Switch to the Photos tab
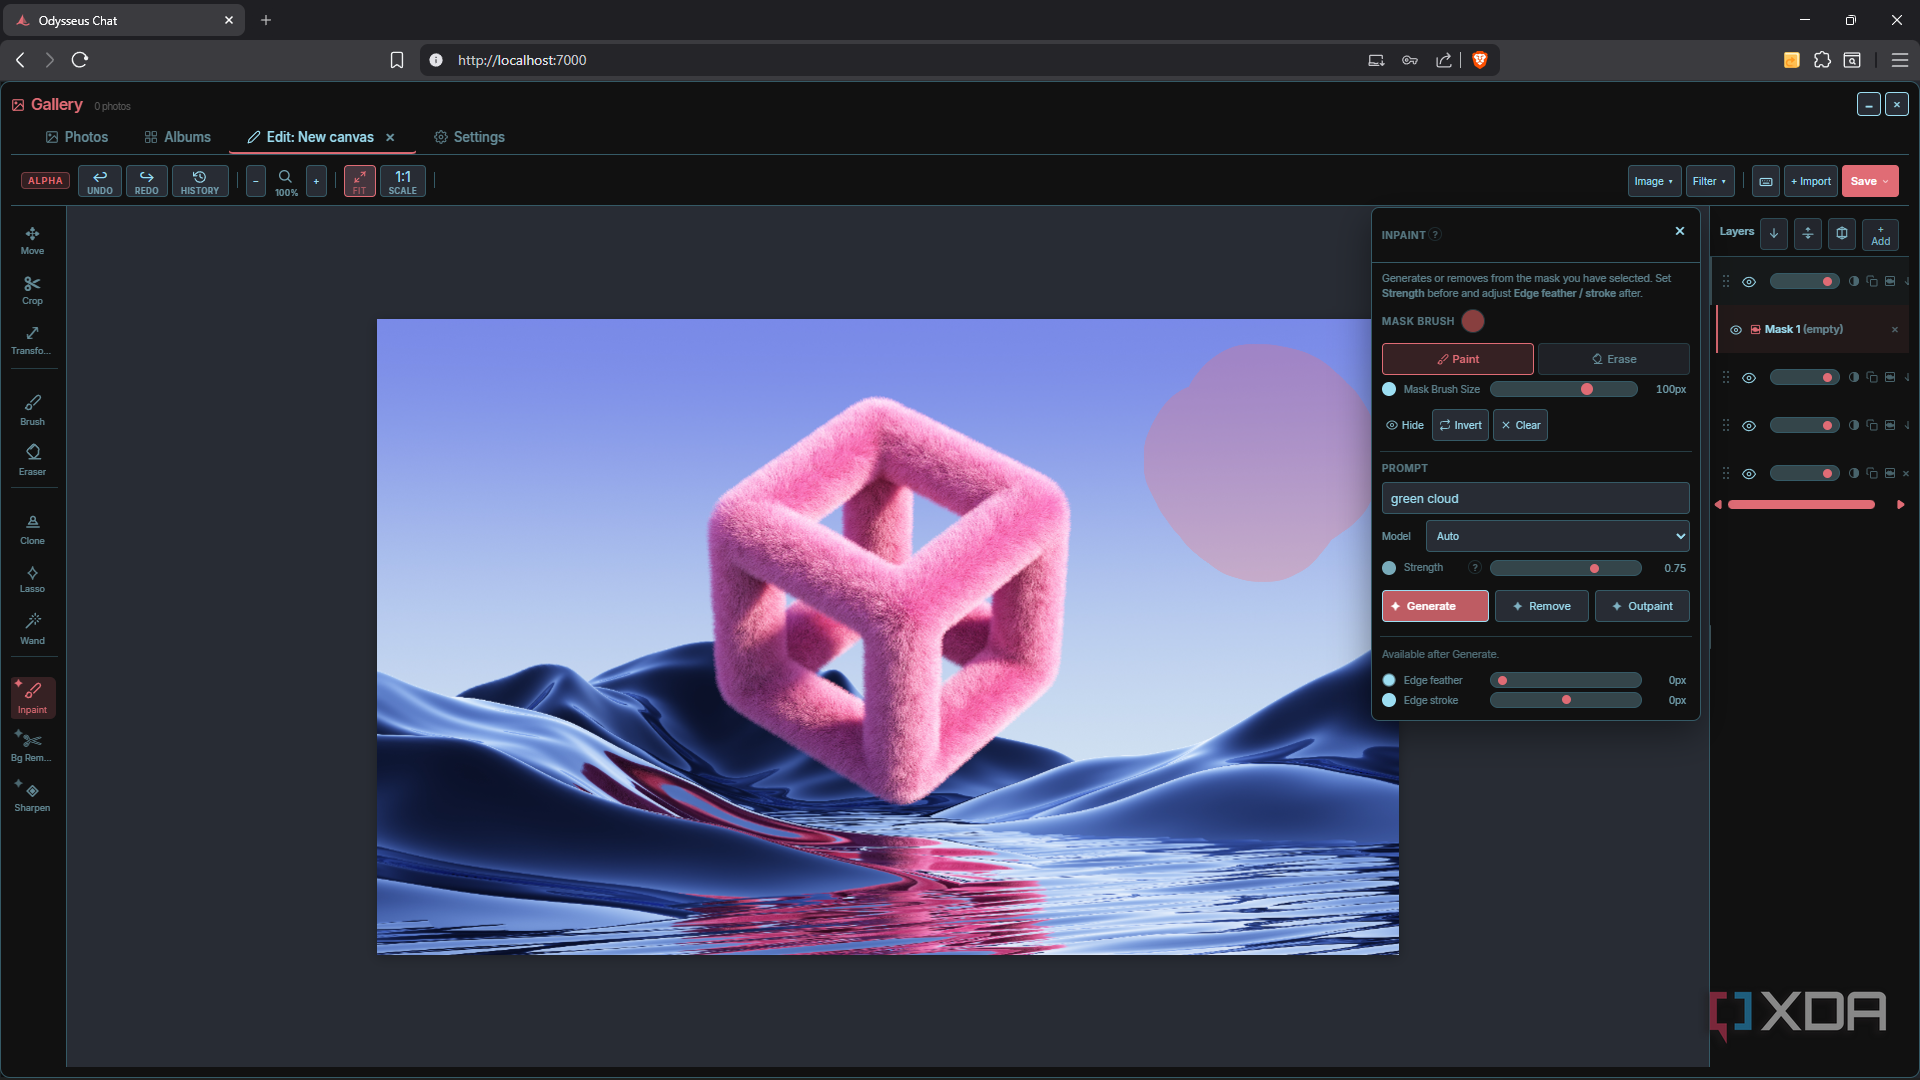The width and height of the screenshot is (1920, 1080). 77,137
